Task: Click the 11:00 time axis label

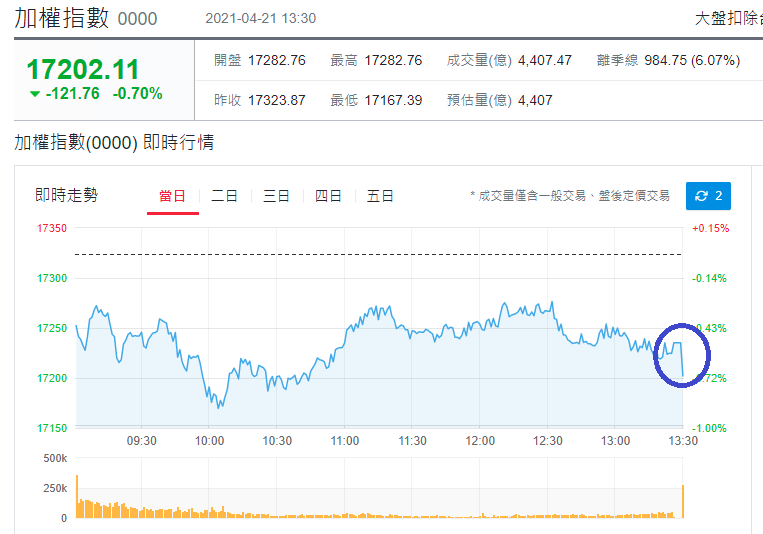Action: (345, 441)
